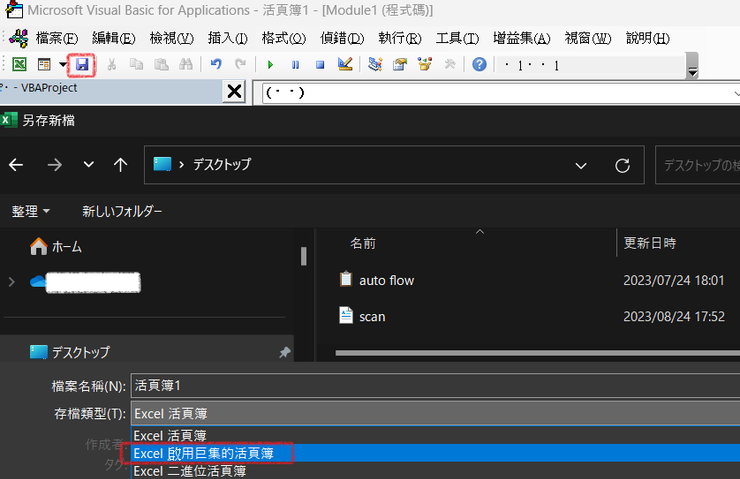Image resolution: width=740 pixels, height=479 pixels.
Task: Toggle Design Mode icon
Action: (x=345, y=64)
